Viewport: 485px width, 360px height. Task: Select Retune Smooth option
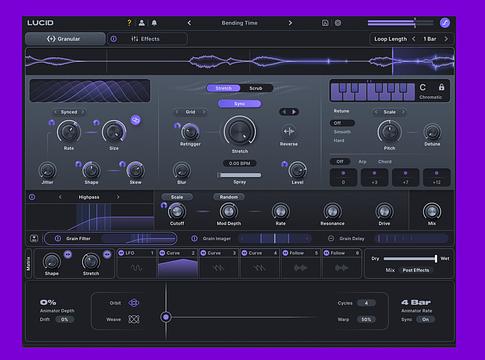(x=342, y=132)
